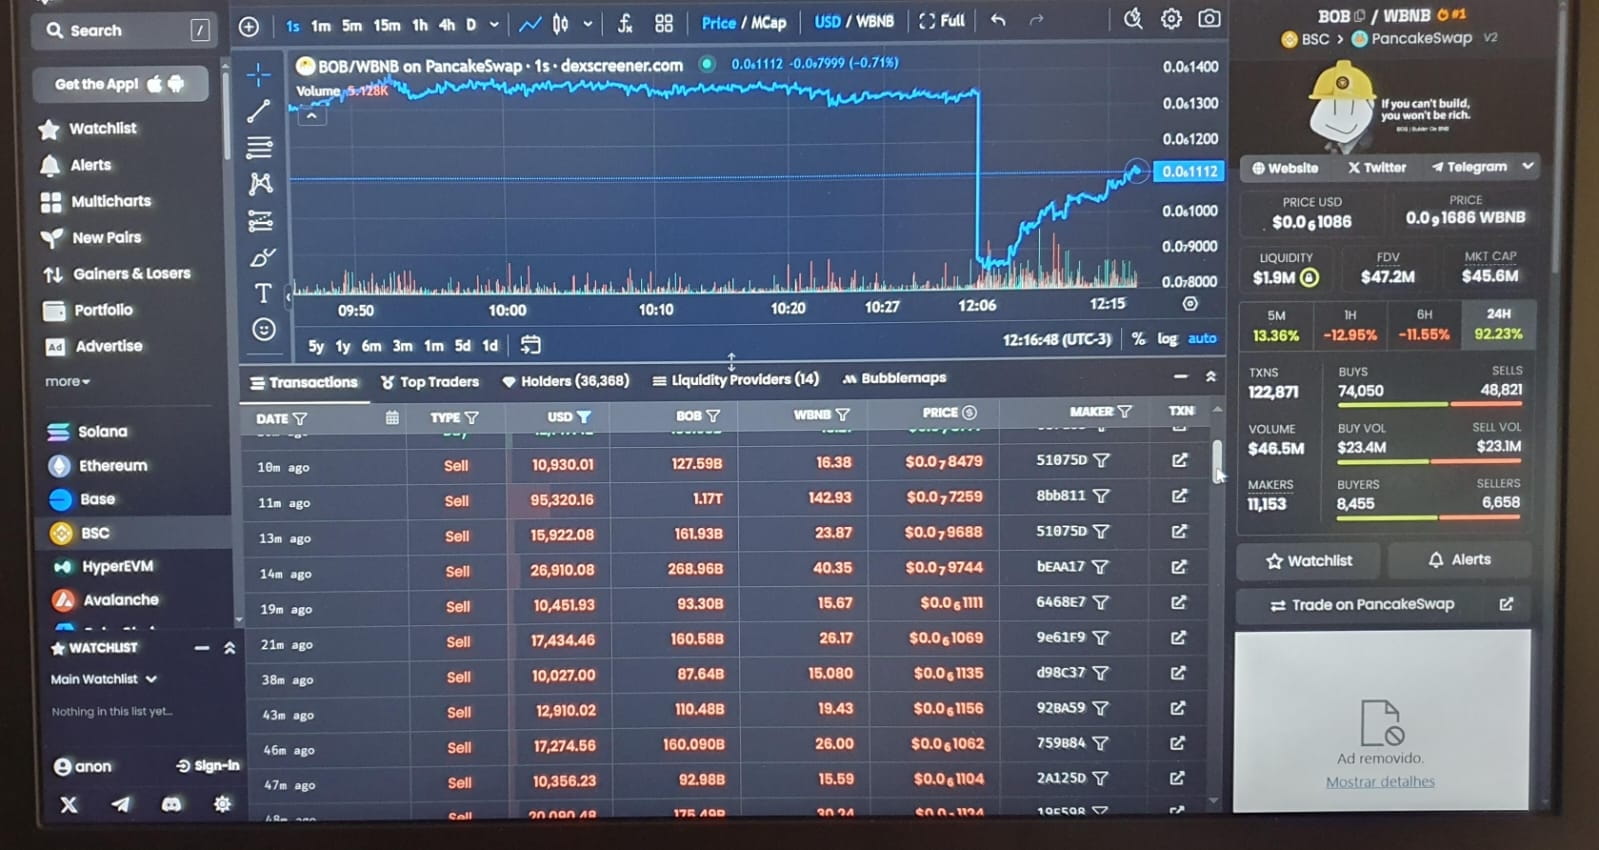1599x850 pixels.
Task: Open the Advertise page
Action: tap(94, 346)
